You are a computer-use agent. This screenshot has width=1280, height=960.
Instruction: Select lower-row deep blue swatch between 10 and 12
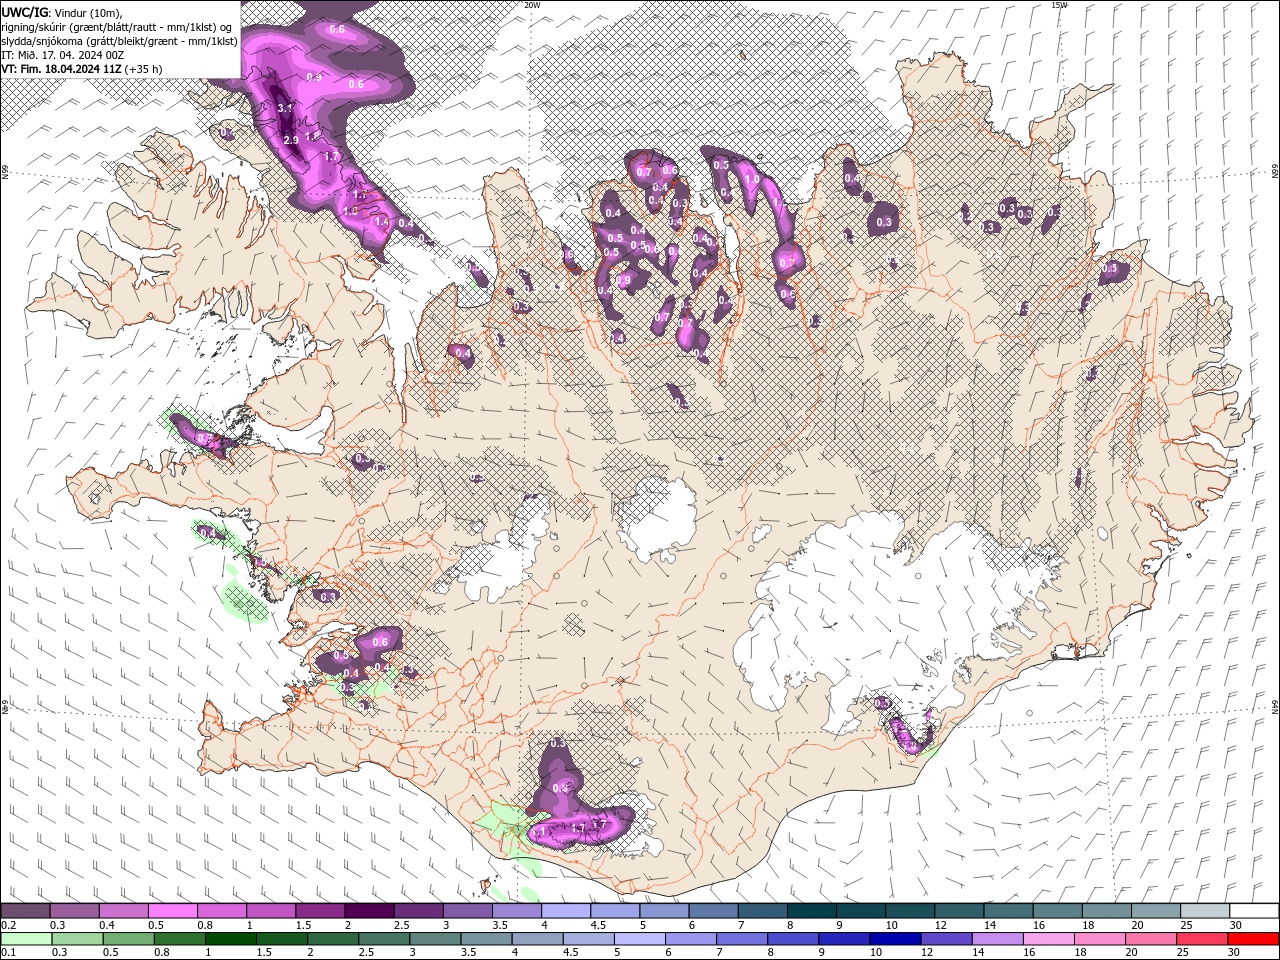pos(895,939)
